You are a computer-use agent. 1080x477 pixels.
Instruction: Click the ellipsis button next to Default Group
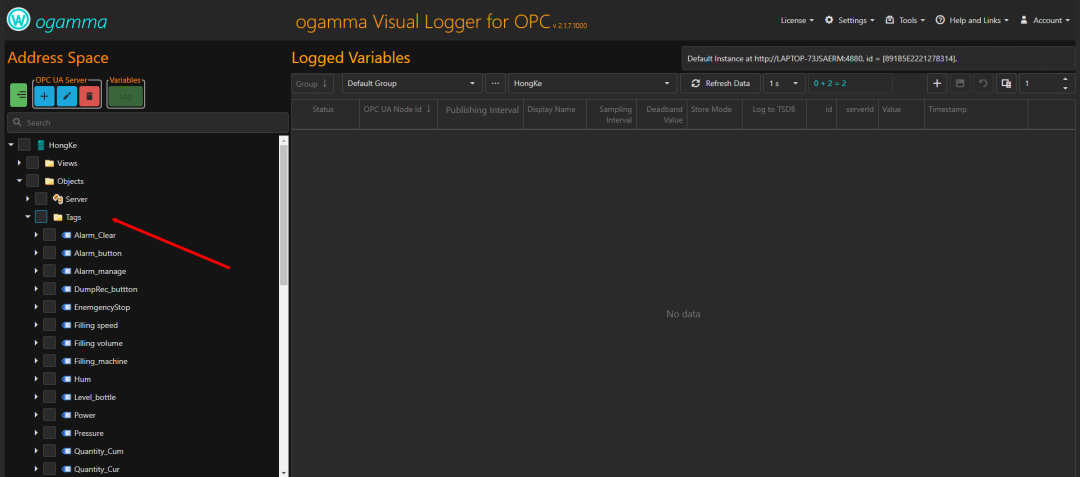click(495, 83)
